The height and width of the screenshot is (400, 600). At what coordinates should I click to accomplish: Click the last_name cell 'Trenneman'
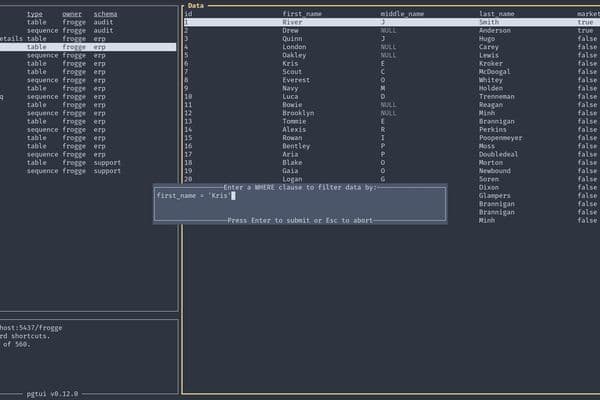coord(497,97)
